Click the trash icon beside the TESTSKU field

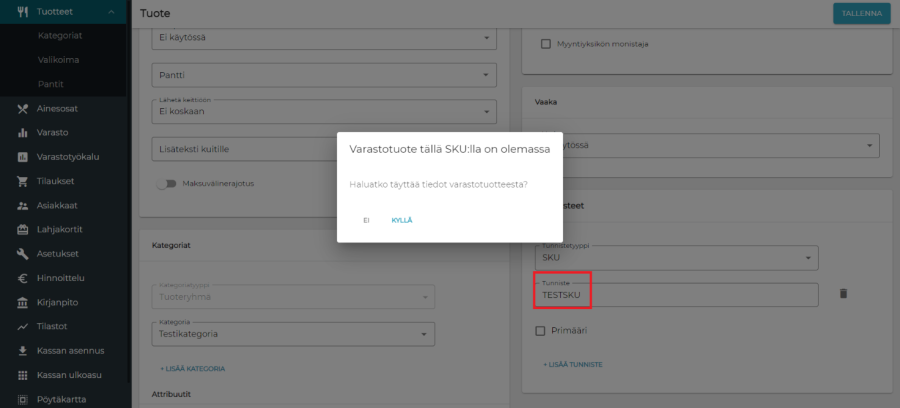tap(843, 294)
